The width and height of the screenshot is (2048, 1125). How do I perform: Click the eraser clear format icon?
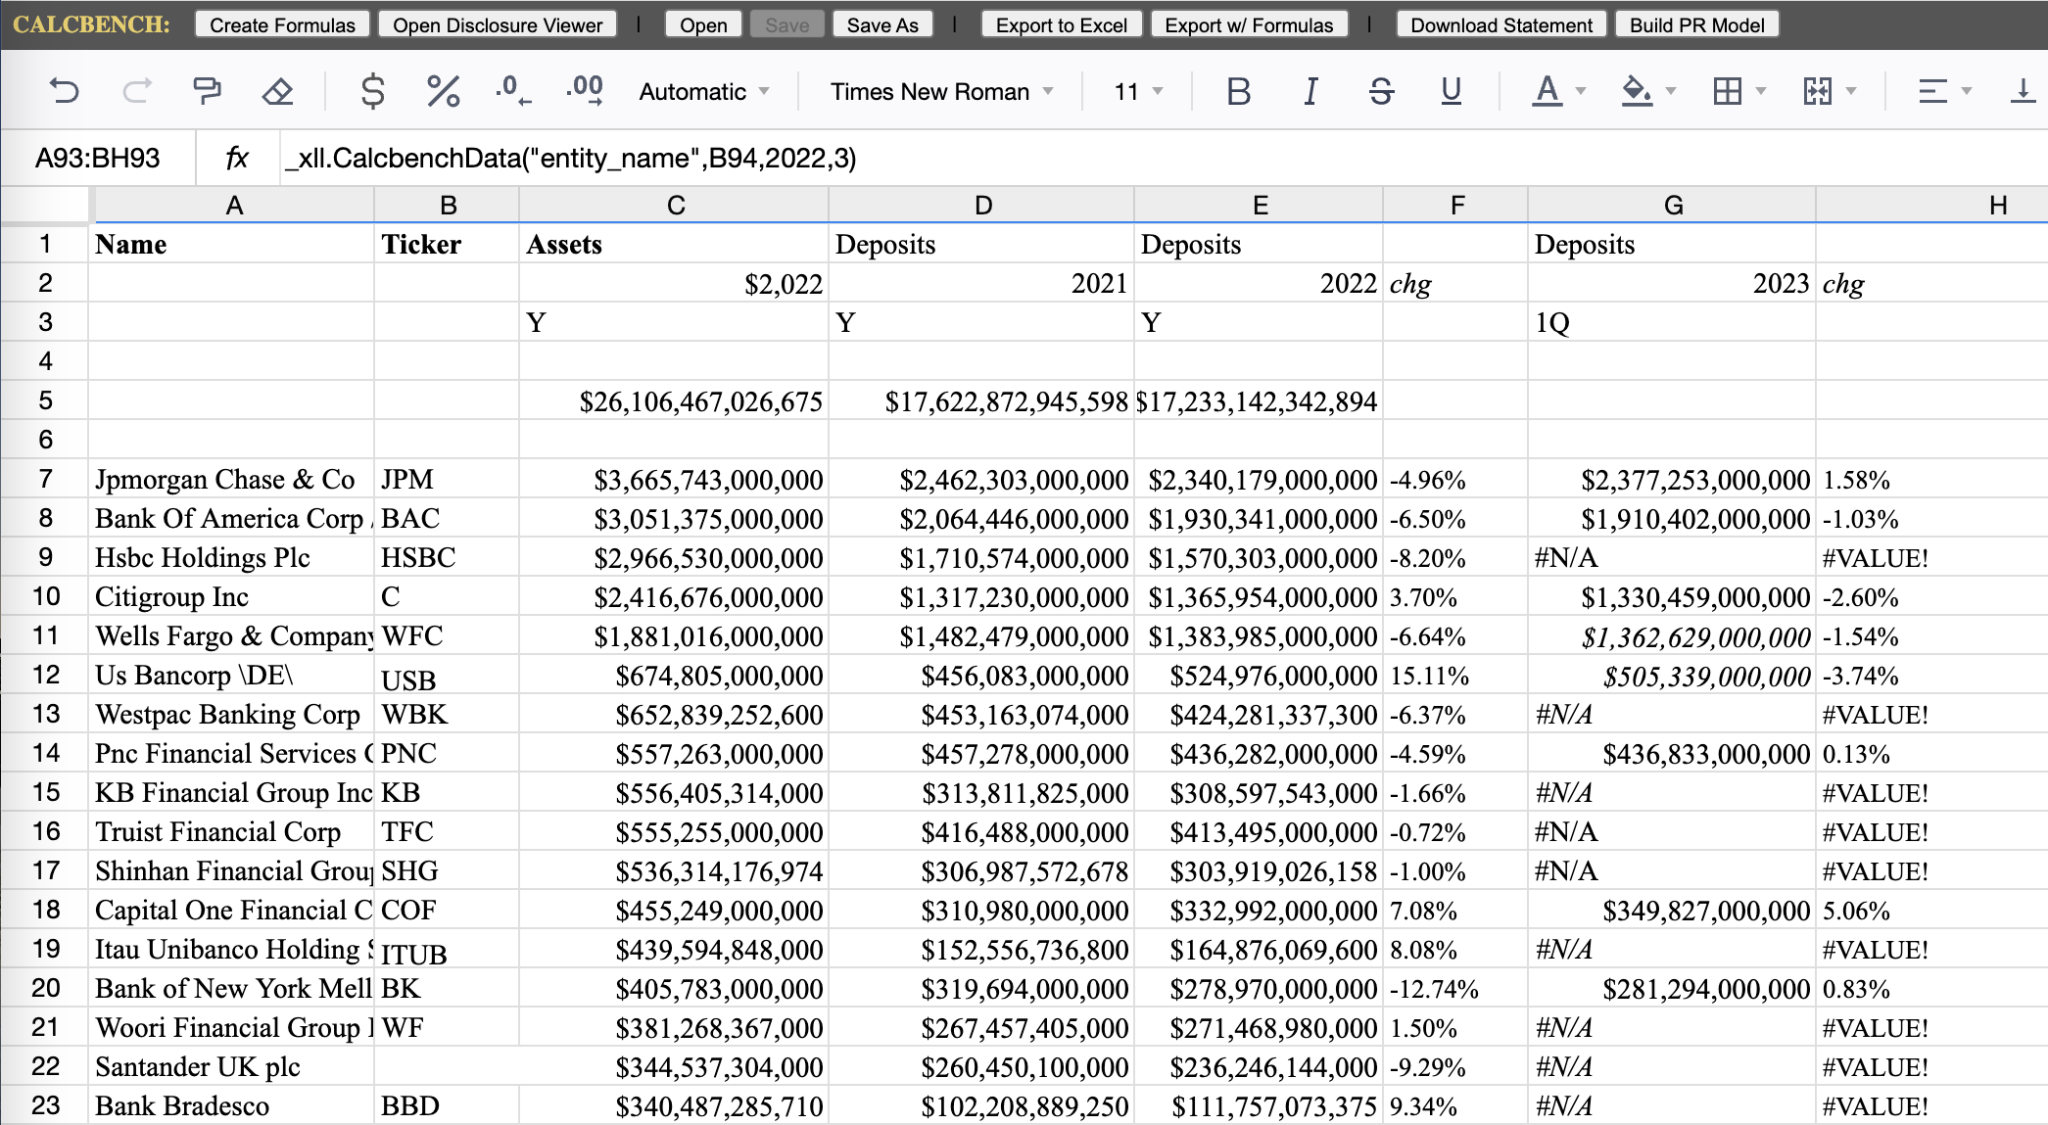click(x=277, y=92)
